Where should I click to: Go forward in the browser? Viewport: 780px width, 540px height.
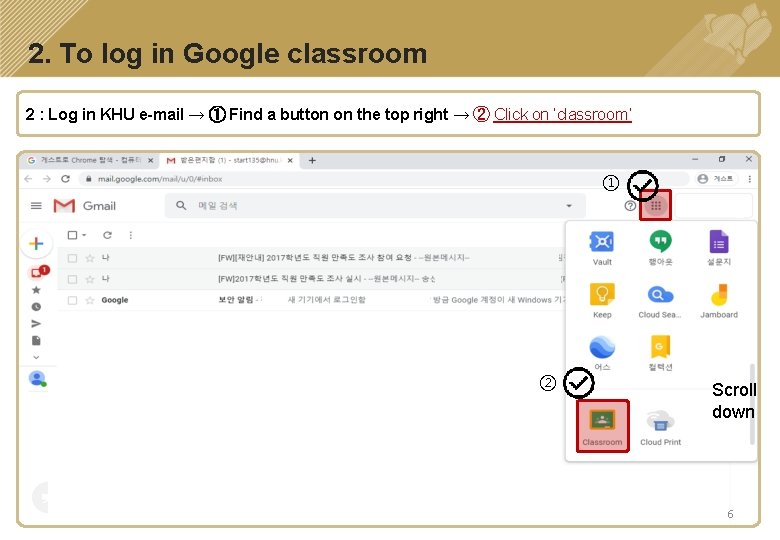[x=47, y=179]
